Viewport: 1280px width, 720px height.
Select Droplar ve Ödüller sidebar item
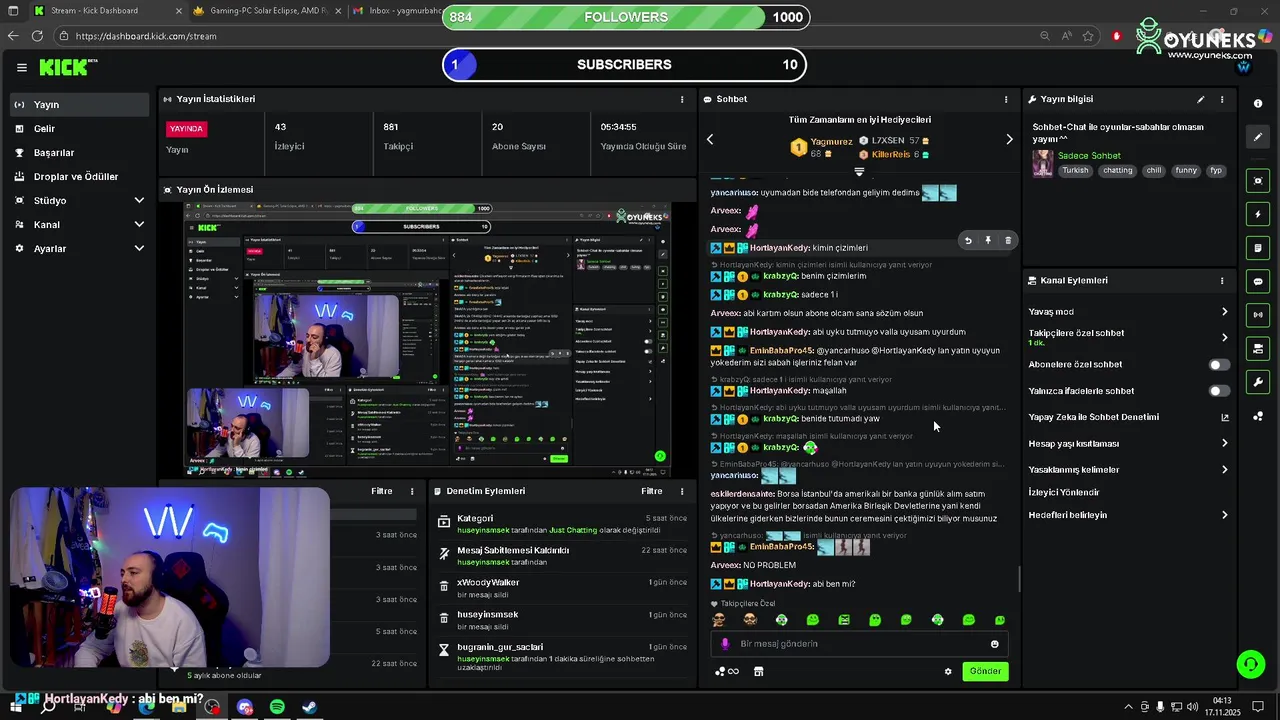pos(80,176)
